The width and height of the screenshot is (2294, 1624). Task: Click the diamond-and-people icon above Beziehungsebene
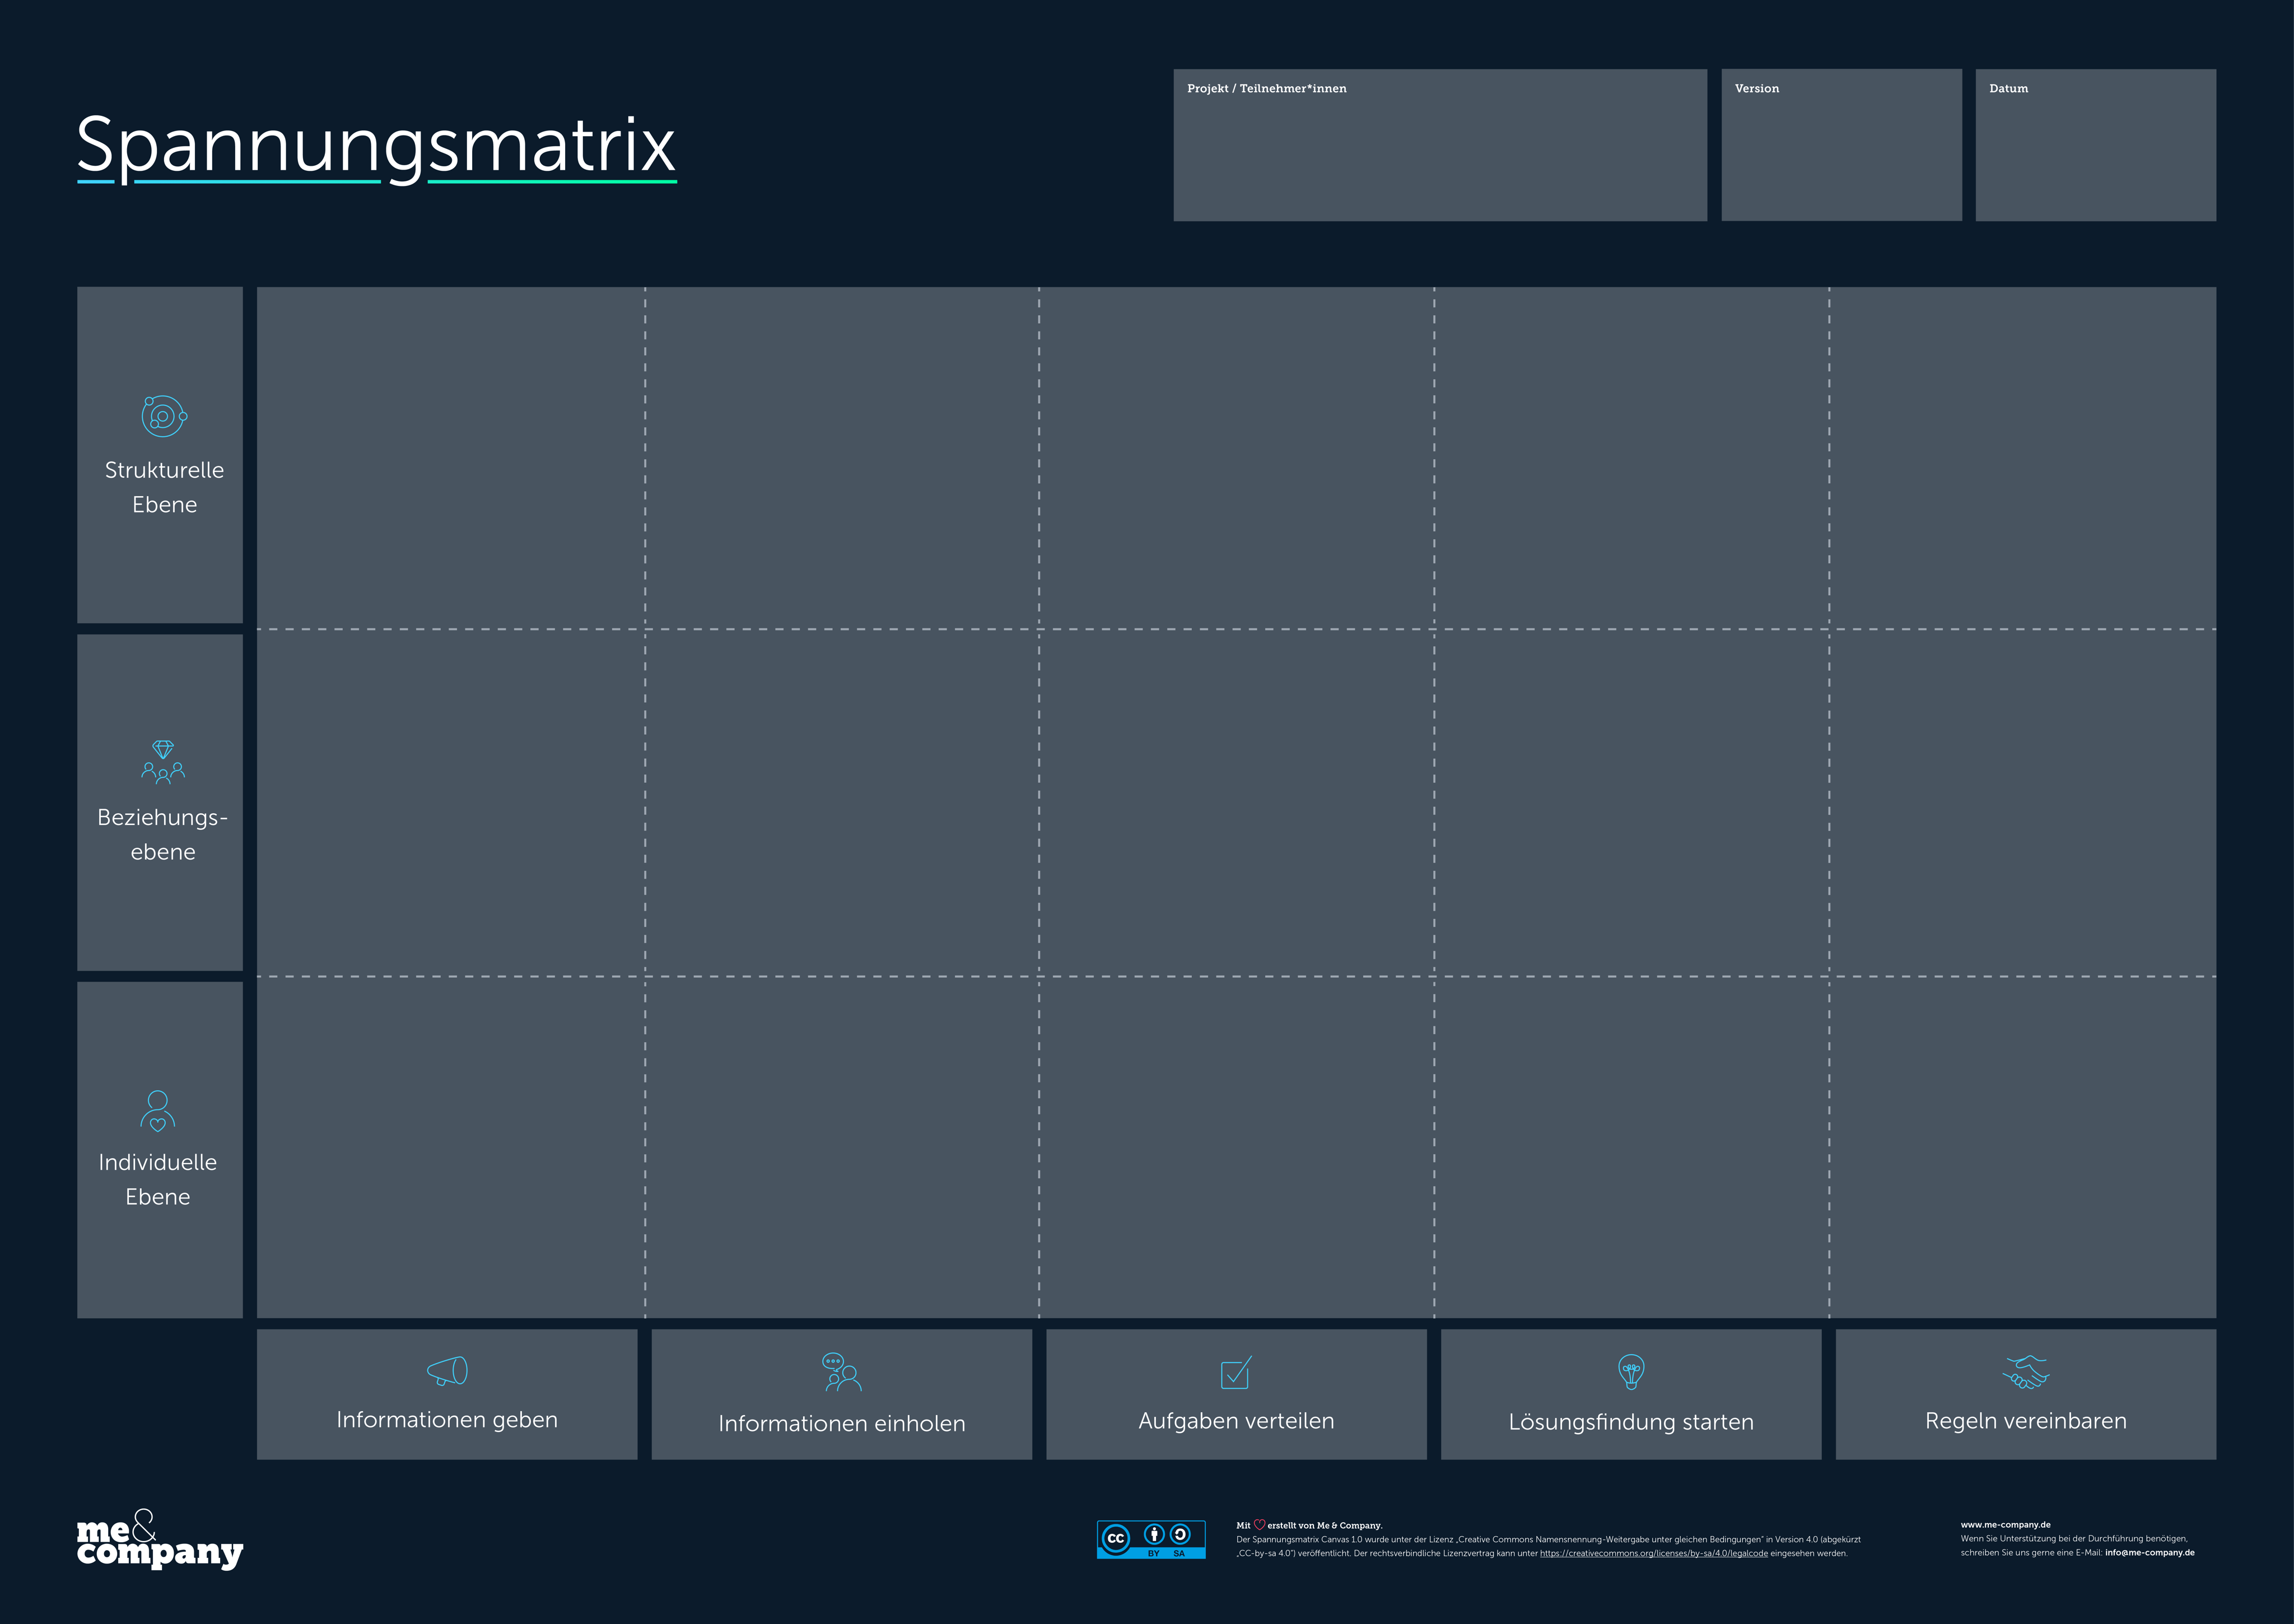pos(163,762)
